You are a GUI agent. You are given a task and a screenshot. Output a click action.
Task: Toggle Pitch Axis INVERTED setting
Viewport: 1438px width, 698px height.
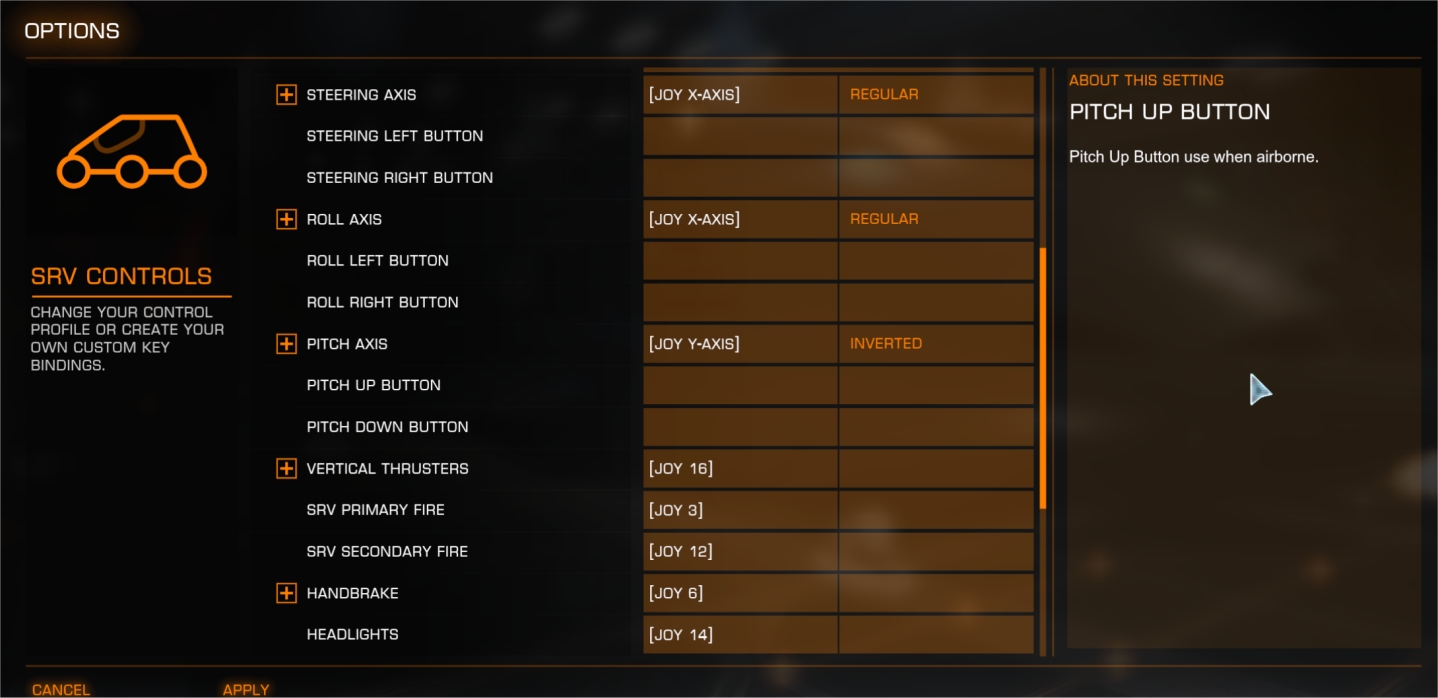(936, 344)
